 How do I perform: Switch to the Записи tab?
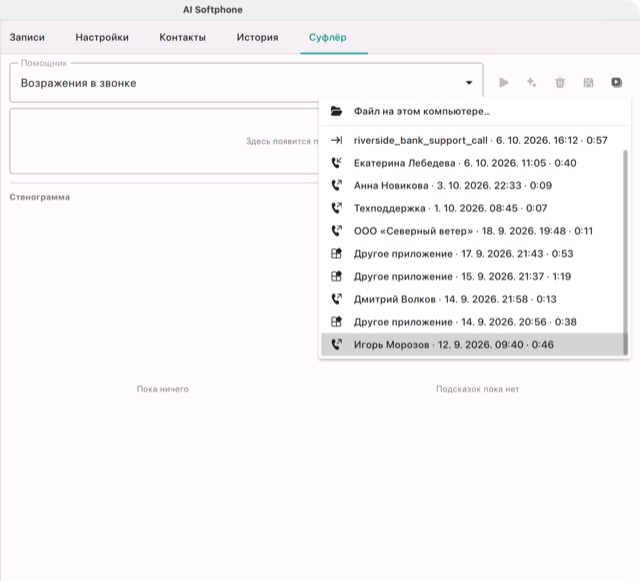pyautogui.click(x=27, y=37)
